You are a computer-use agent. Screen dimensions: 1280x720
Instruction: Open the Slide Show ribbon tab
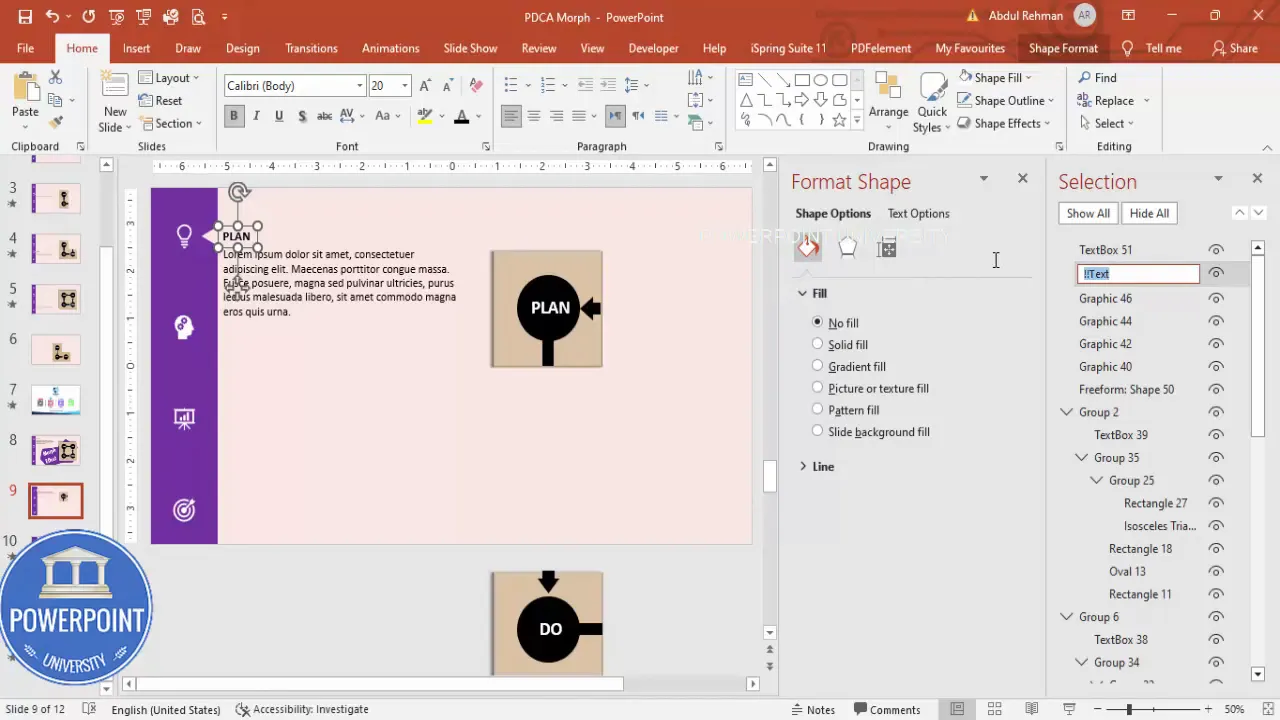pos(470,48)
